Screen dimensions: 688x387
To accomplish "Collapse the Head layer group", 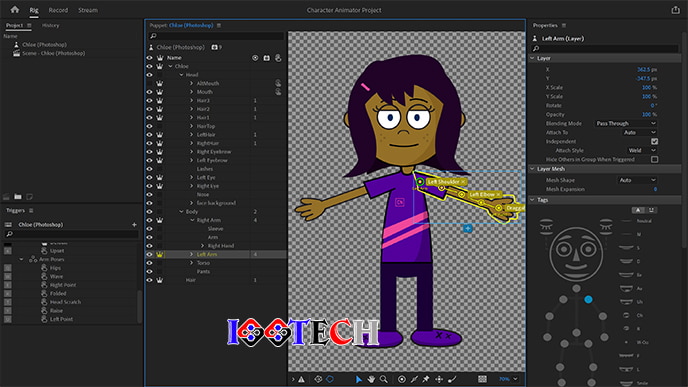I will [x=181, y=75].
